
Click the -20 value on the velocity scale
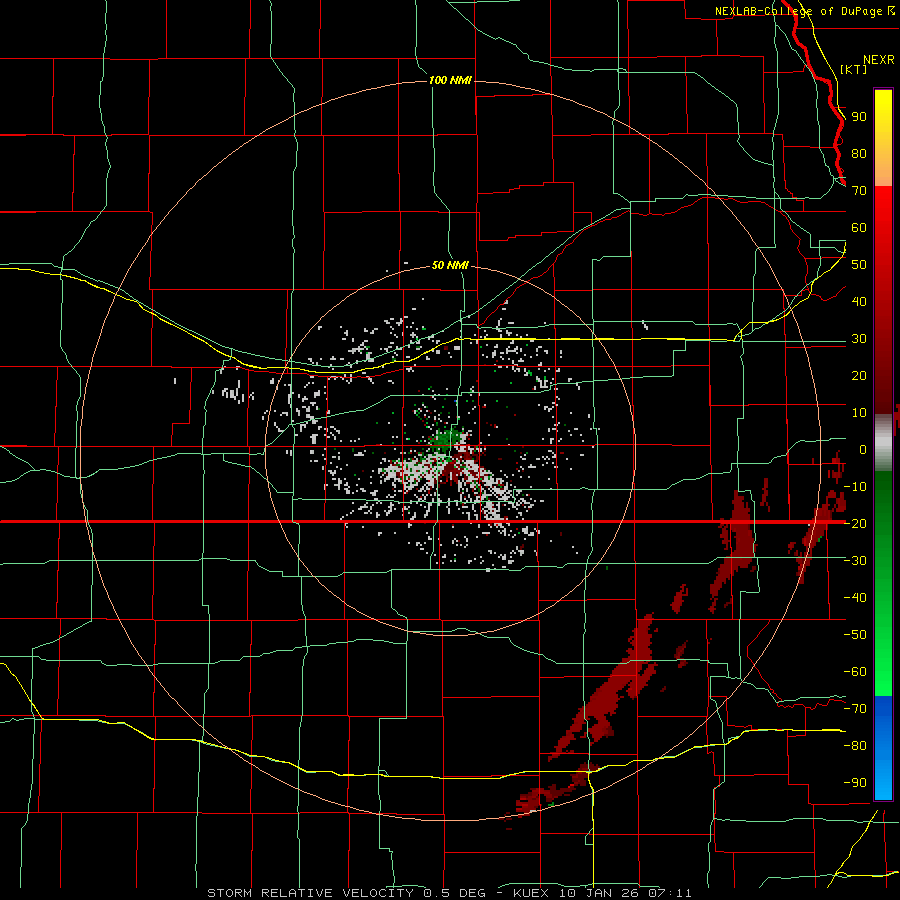[855, 524]
